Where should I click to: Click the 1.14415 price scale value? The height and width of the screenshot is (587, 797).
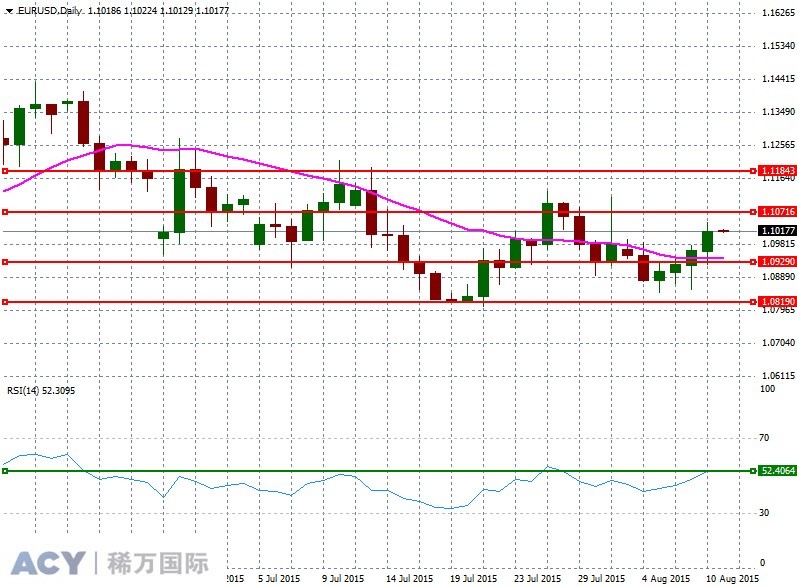coord(778,79)
